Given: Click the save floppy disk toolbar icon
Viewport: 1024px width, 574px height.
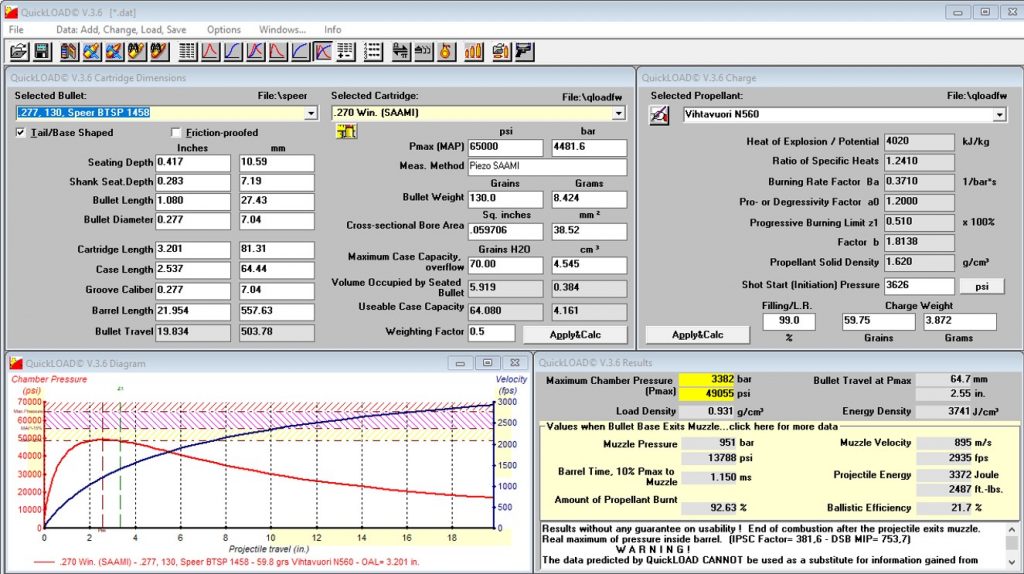Looking at the screenshot, I should click(x=42, y=52).
